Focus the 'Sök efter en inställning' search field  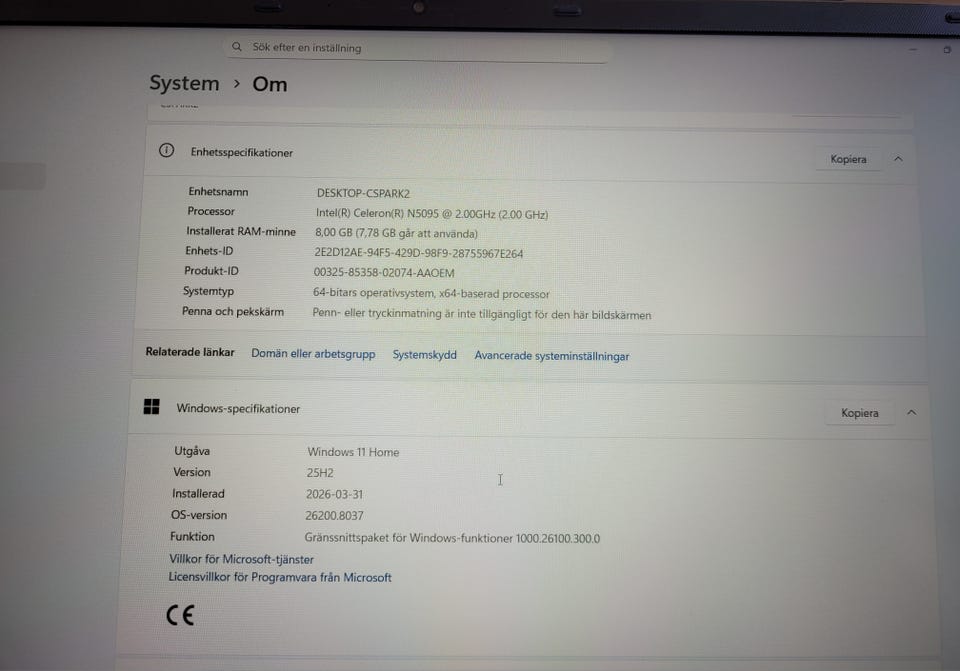coord(419,48)
